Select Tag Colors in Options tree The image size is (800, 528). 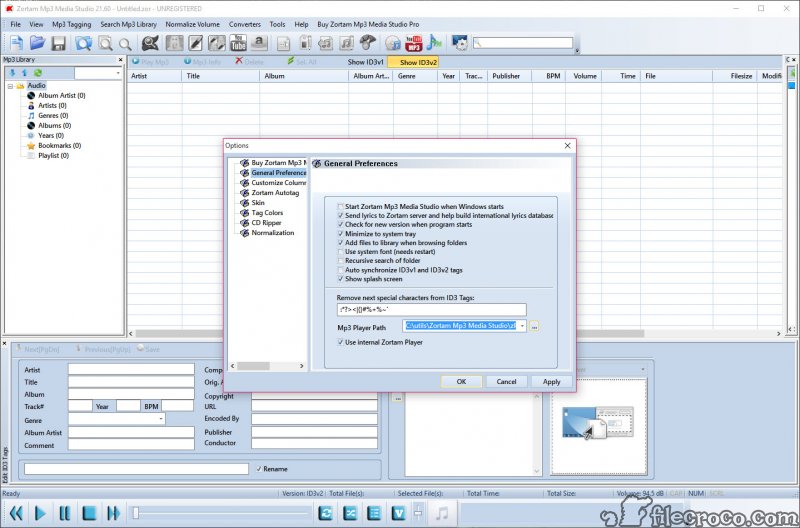click(267, 213)
